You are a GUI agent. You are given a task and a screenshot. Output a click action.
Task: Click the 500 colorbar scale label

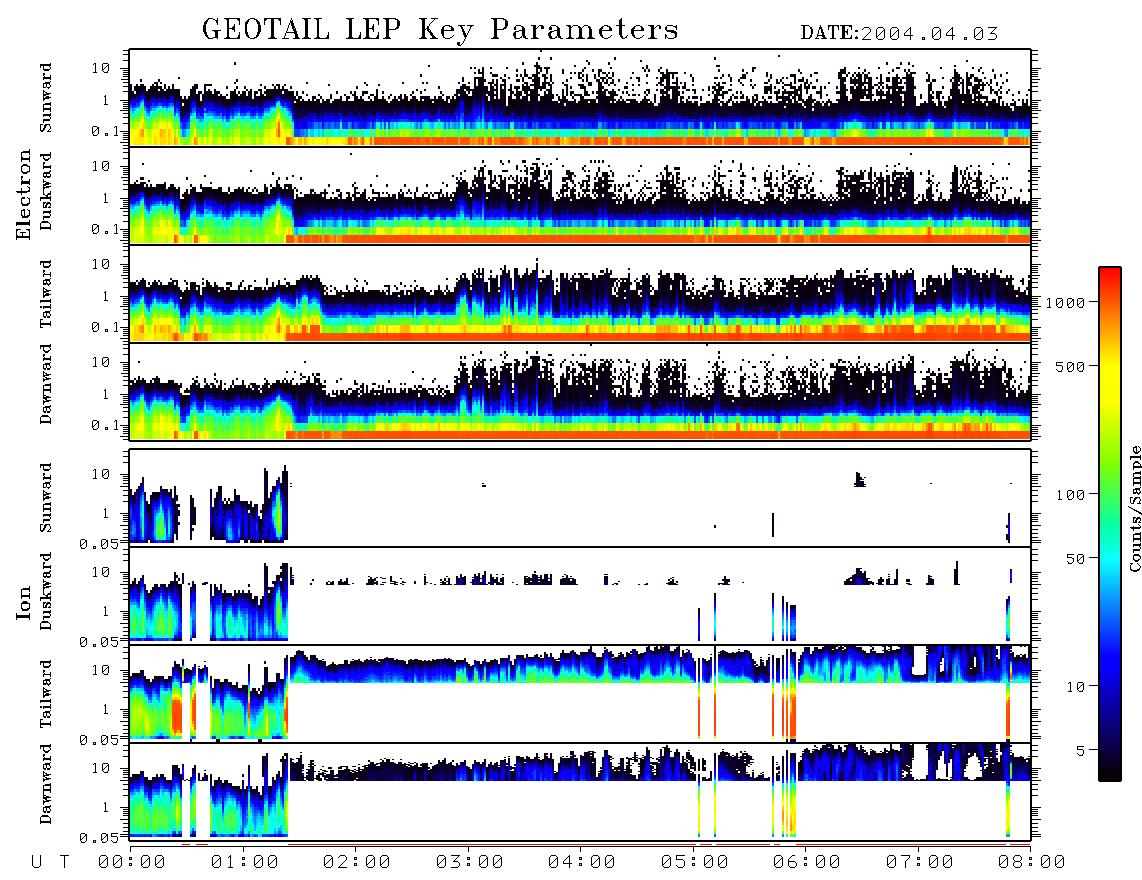click(x=1070, y=366)
